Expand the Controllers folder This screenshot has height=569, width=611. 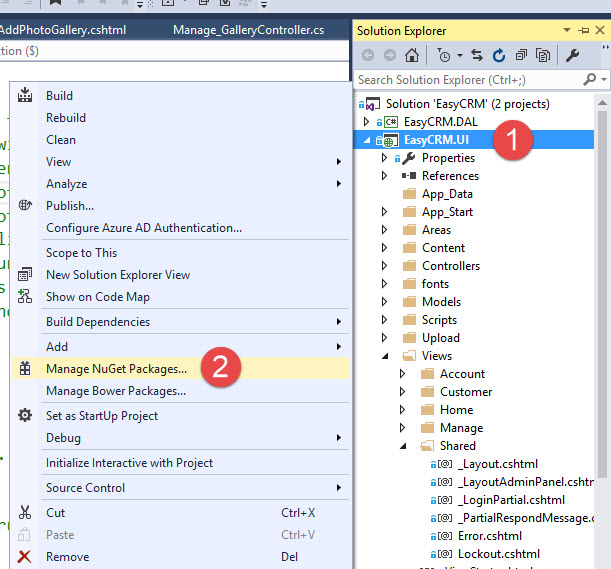tap(384, 265)
